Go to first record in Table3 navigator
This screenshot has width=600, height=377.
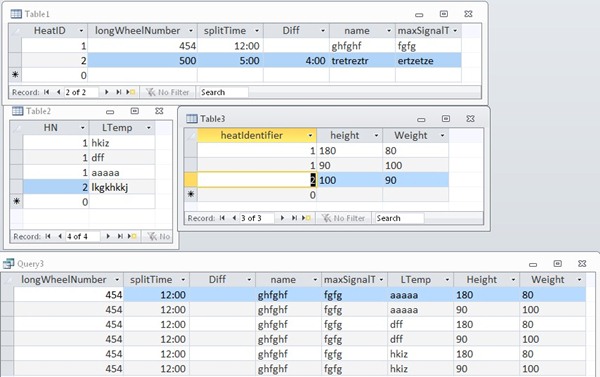222,218
